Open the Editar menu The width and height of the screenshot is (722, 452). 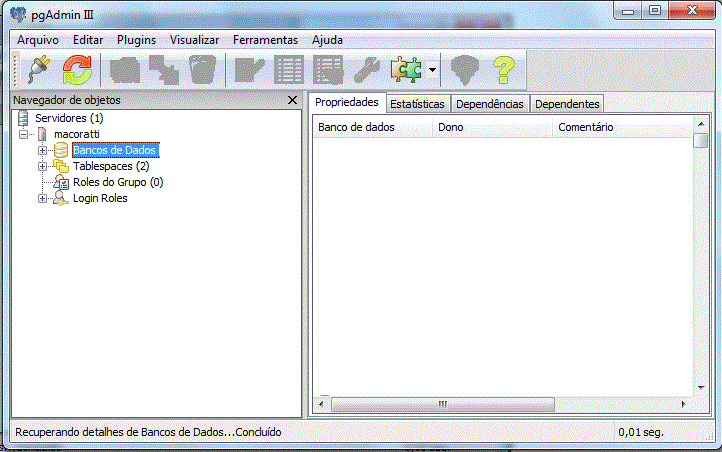(88, 40)
